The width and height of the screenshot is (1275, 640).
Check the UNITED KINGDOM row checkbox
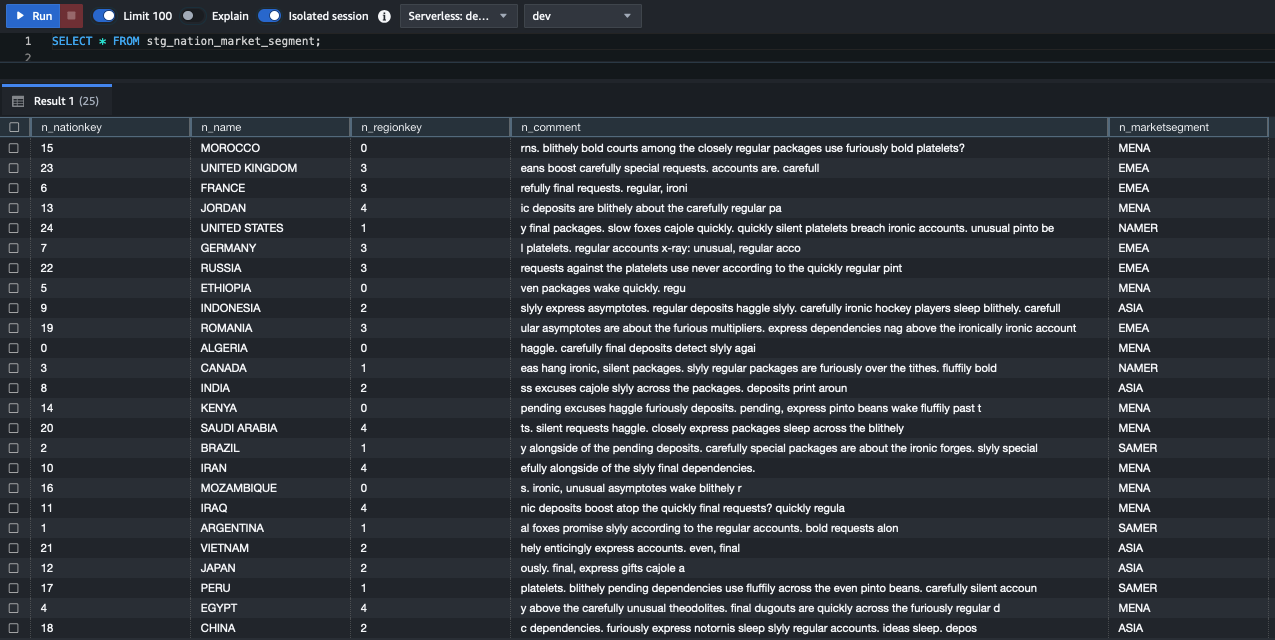(14, 168)
